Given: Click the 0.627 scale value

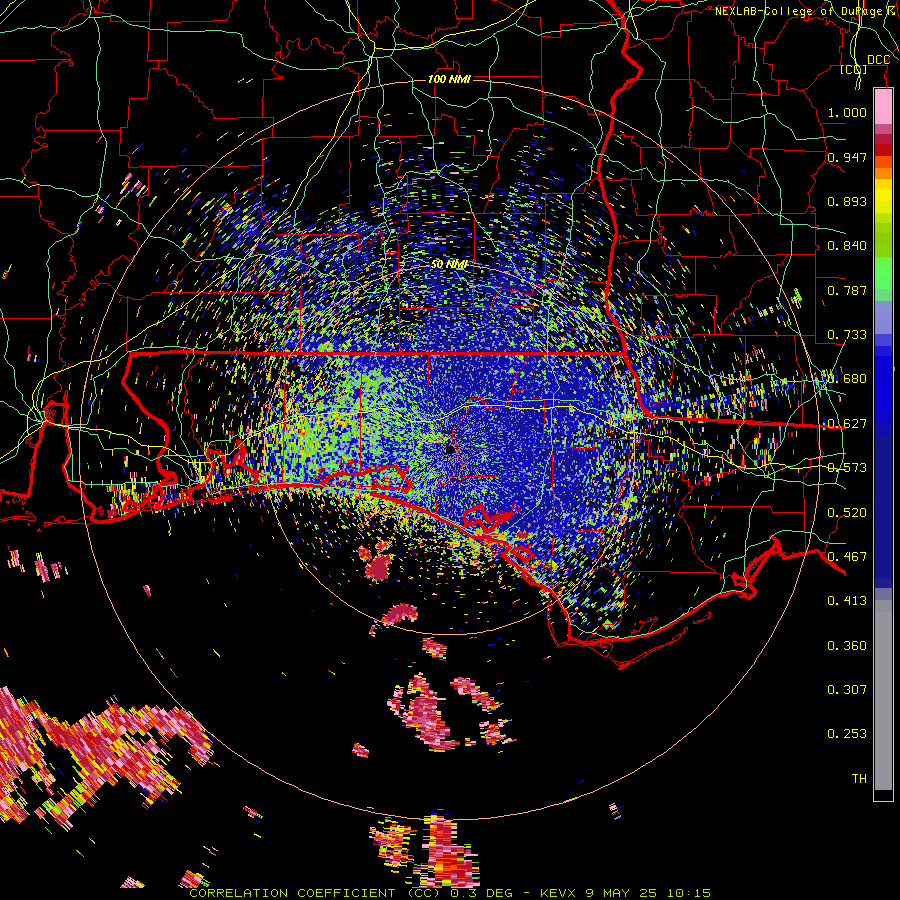Looking at the screenshot, I should pyautogui.click(x=847, y=424).
